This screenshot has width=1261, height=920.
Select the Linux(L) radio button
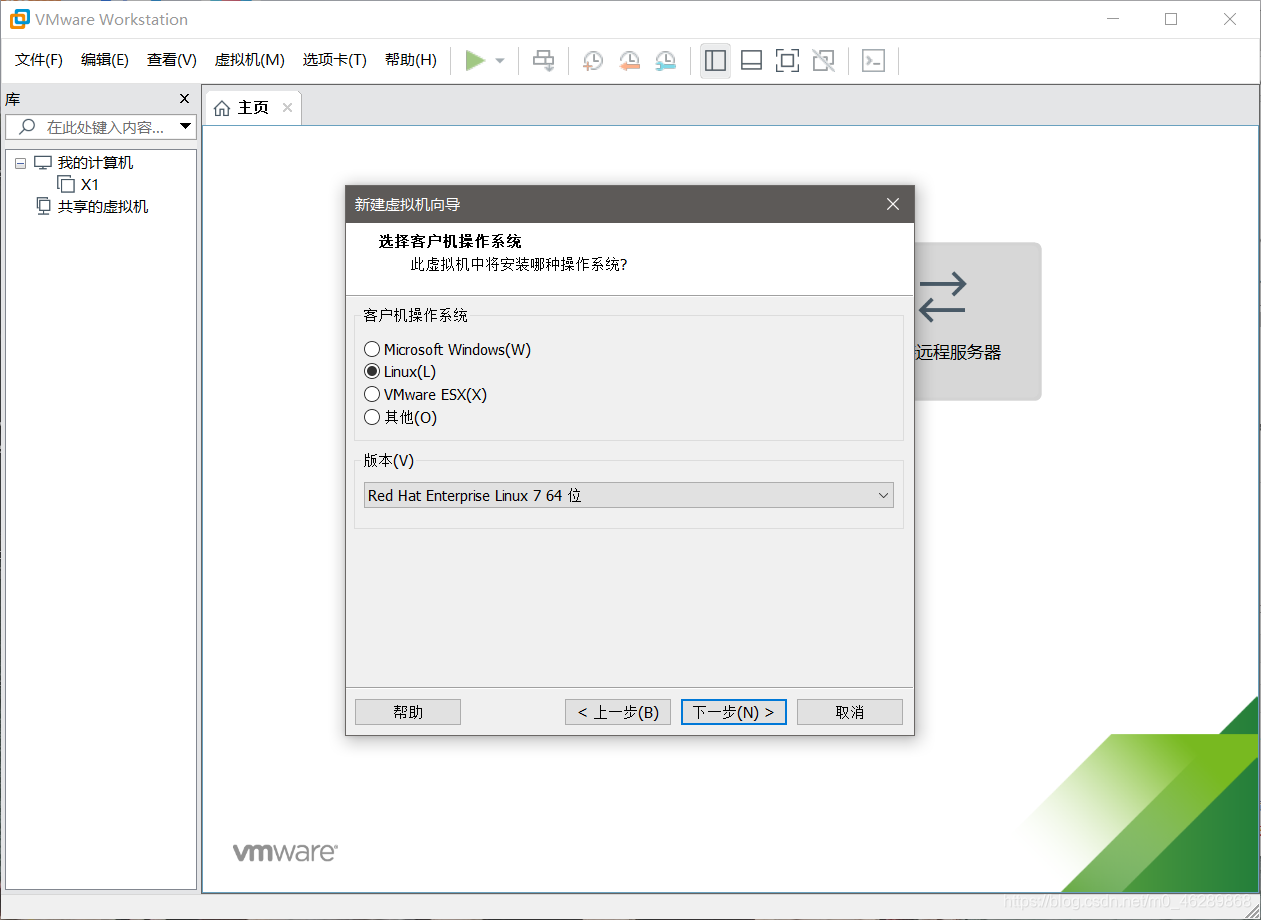(372, 372)
